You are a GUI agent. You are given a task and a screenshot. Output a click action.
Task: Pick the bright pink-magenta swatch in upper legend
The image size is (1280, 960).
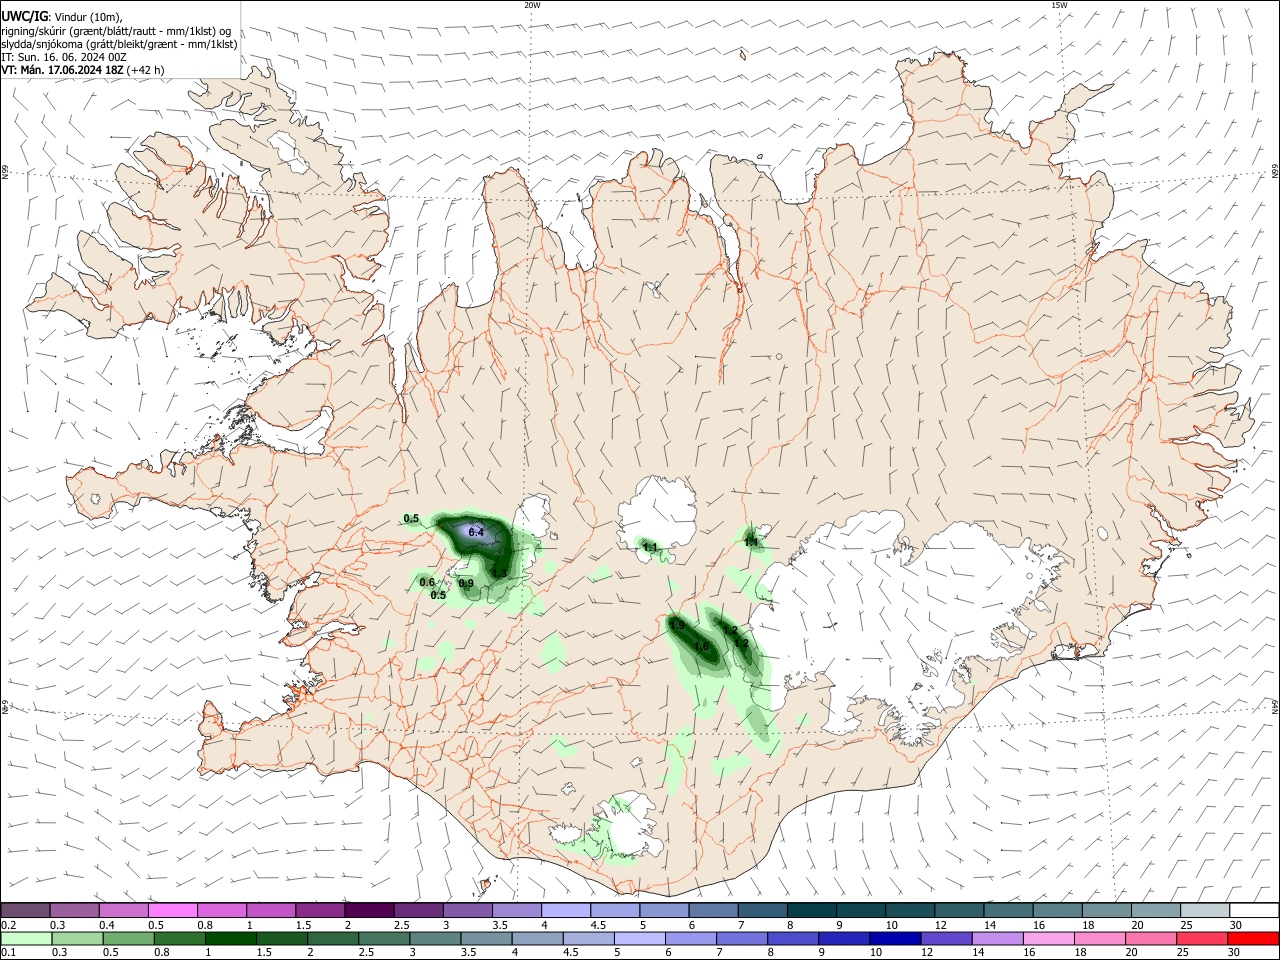click(172, 910)
